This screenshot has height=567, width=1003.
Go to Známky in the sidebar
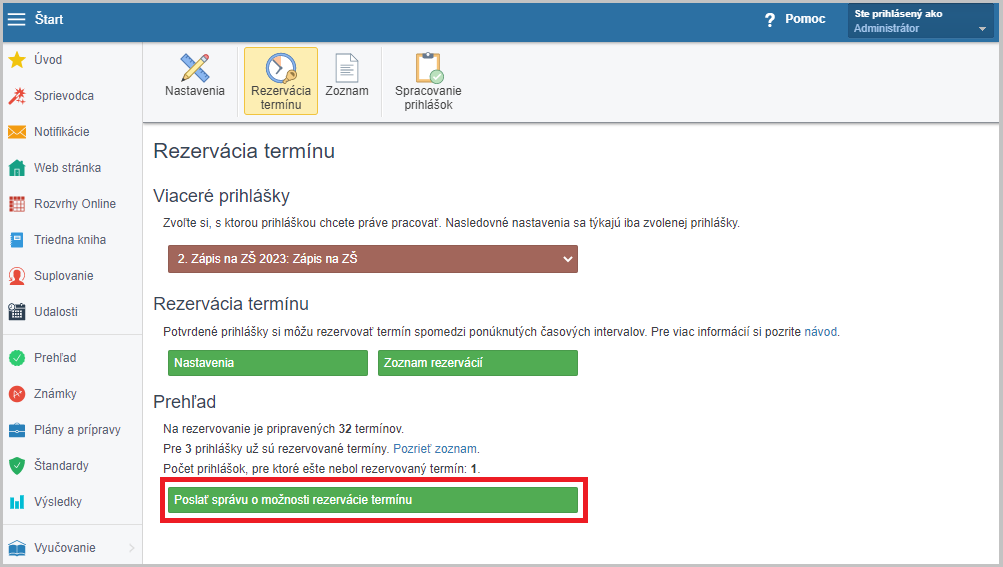tap(55, 394)
